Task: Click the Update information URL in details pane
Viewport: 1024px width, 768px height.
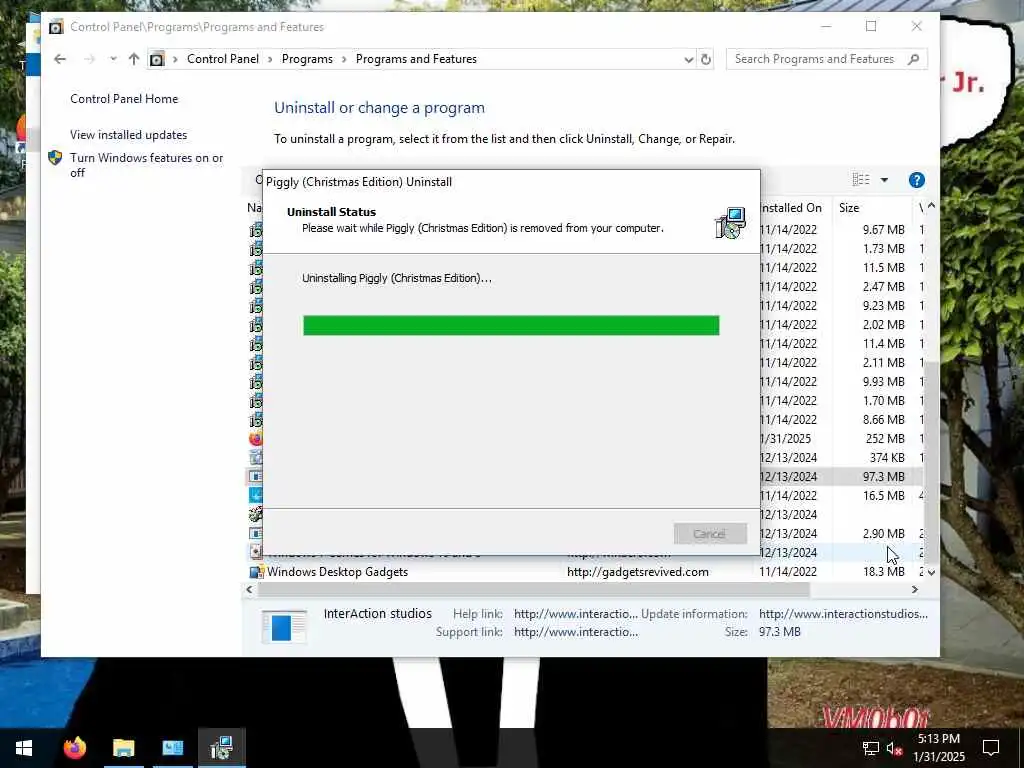Action: 843,614
